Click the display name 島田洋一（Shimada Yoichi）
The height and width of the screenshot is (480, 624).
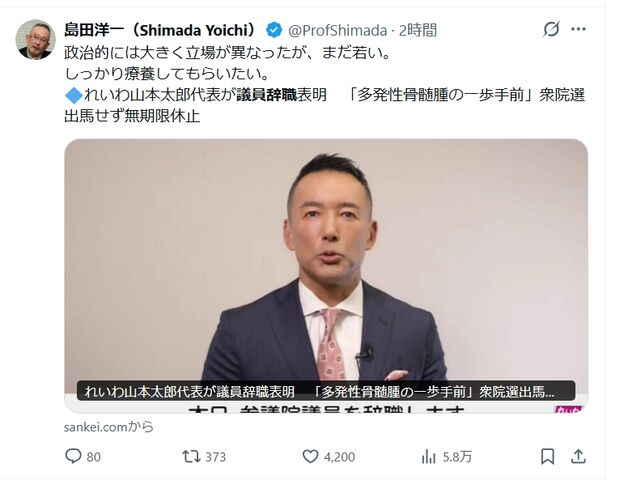[x=162, y=30]
